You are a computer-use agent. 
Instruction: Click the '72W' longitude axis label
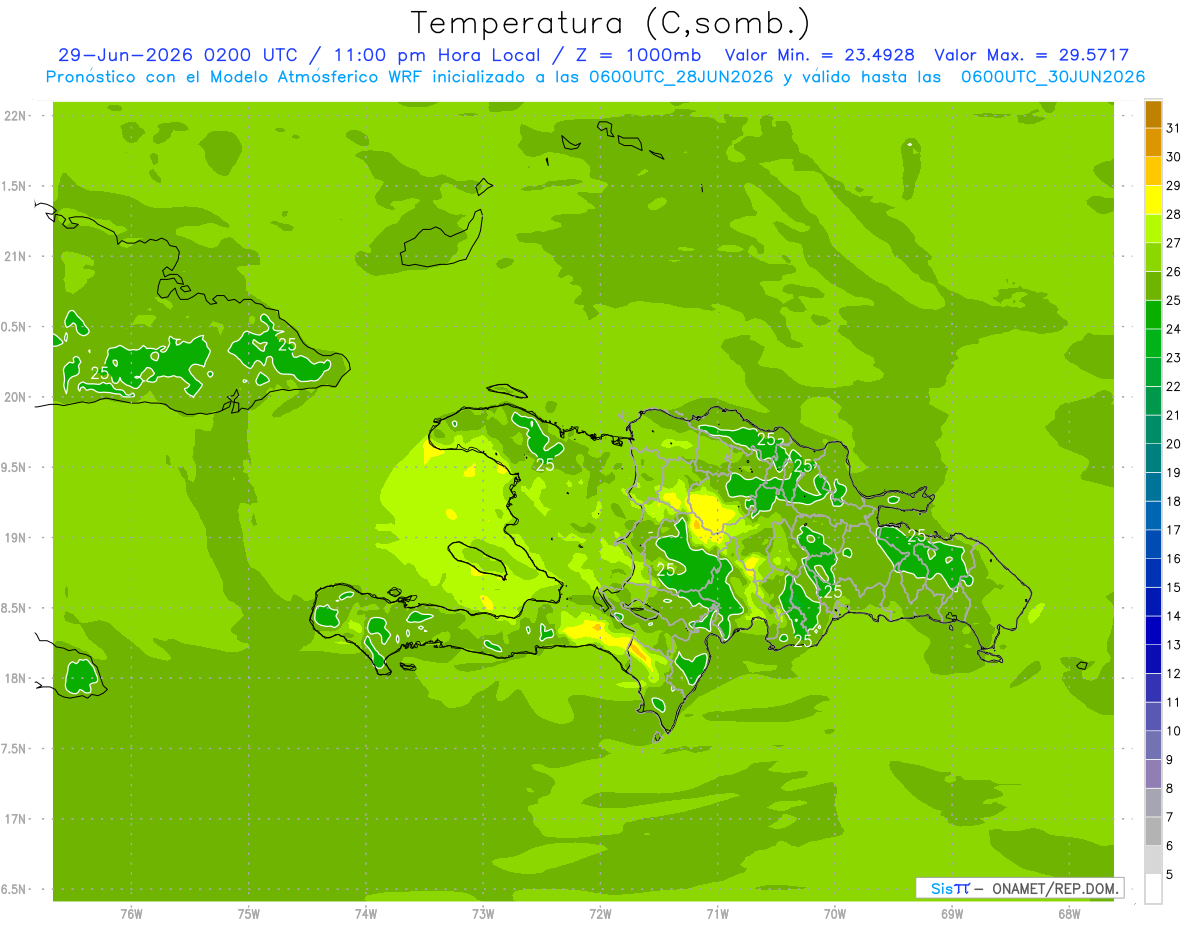(600, 914)
